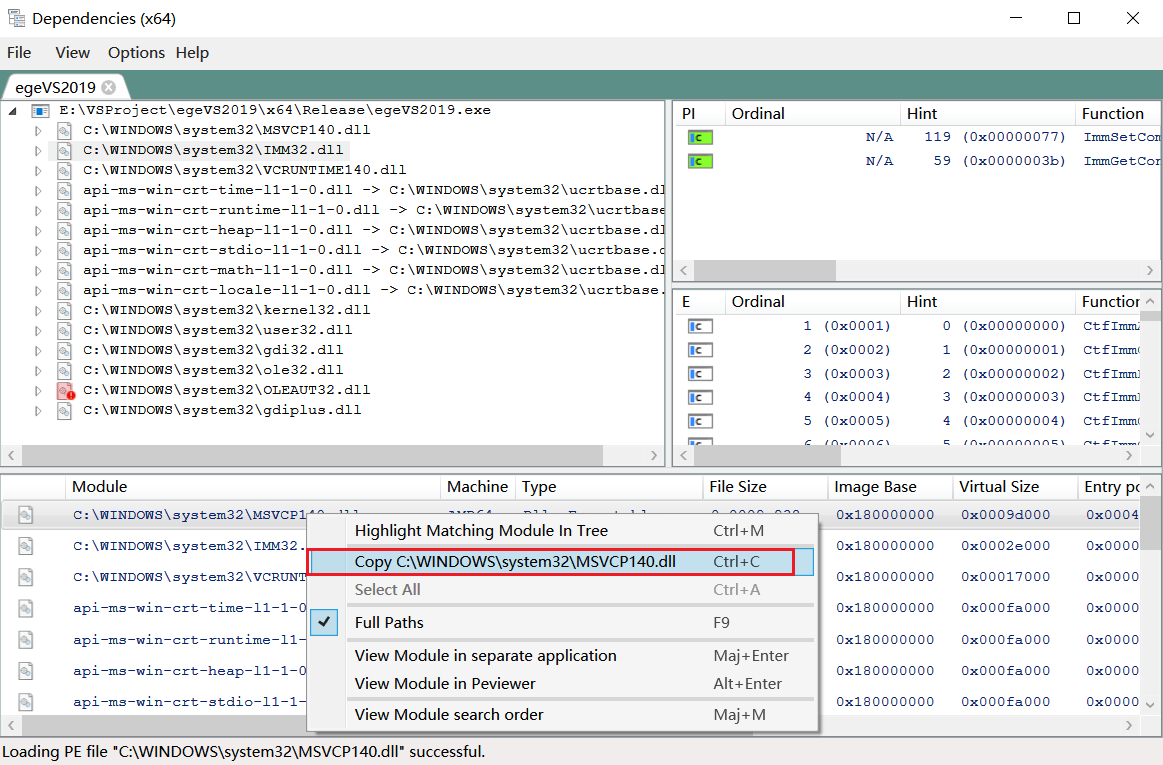Sort module list by File Size column

(765, 487)
